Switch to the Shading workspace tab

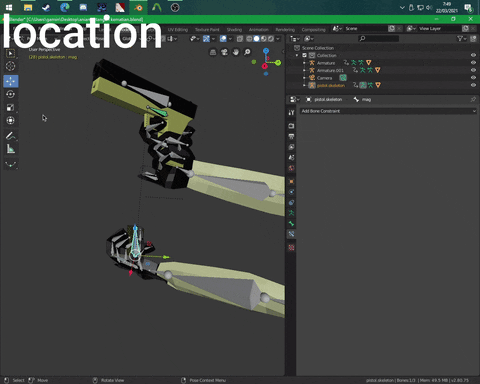(234, 30)
